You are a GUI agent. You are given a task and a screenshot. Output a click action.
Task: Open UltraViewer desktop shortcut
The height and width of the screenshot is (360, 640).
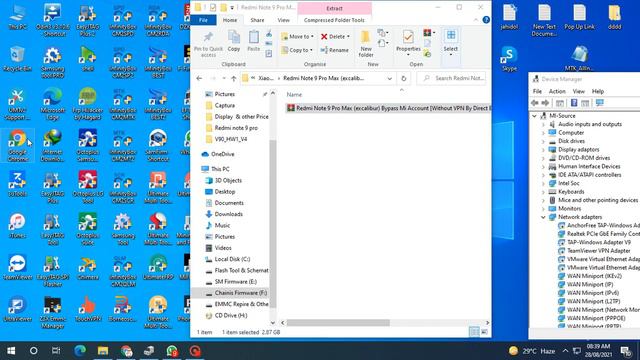[x=18, y=309]
